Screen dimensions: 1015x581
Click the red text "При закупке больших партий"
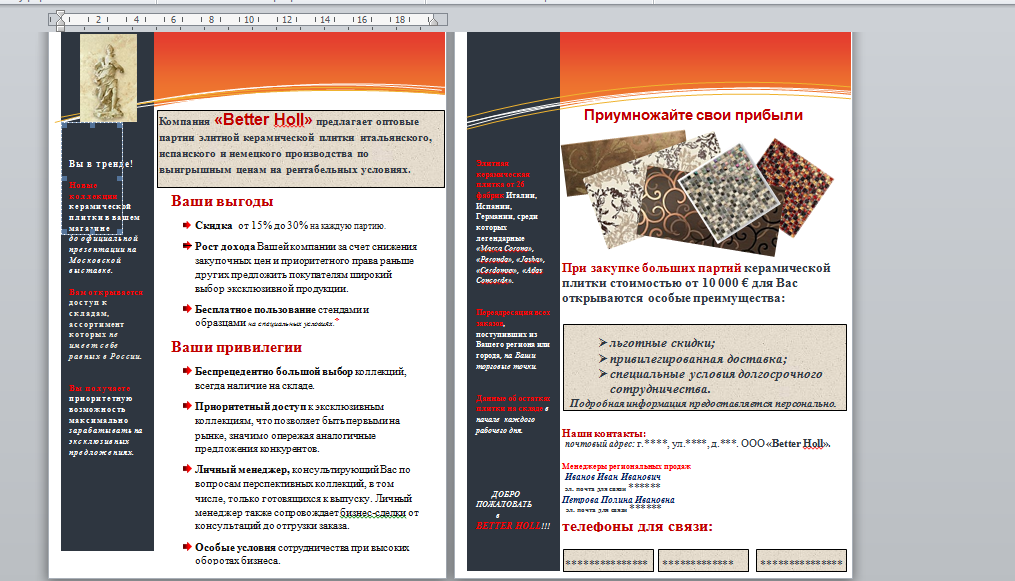651,268
